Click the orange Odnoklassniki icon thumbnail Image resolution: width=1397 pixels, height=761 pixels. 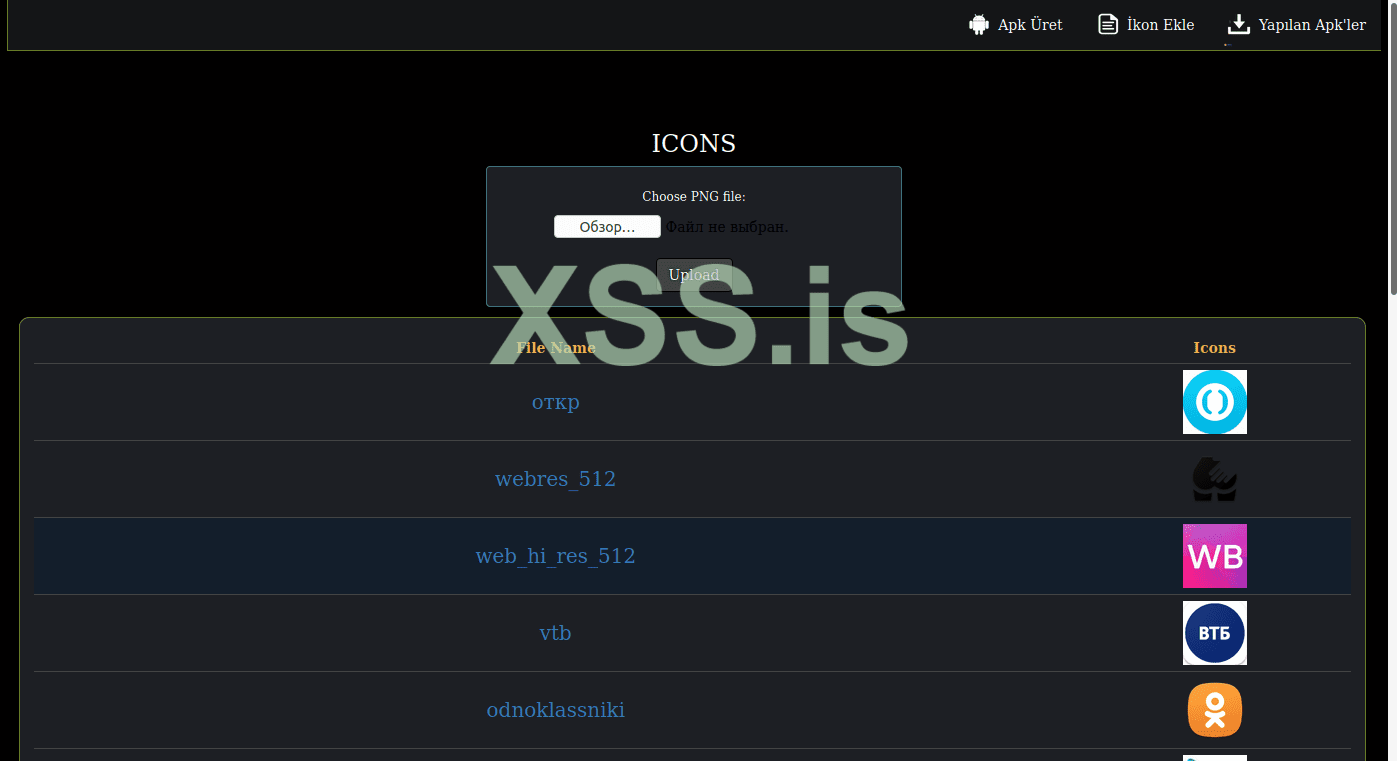[1215, 710]
